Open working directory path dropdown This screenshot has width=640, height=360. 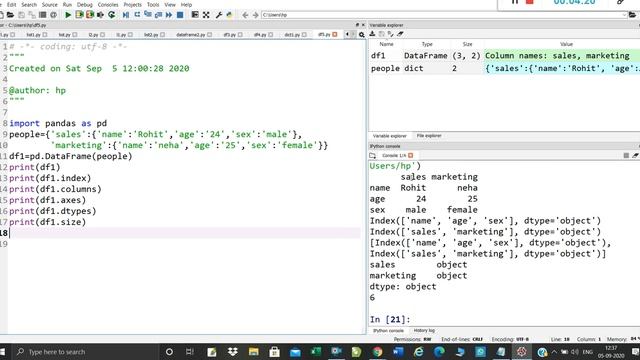click(x=624, y=15)
